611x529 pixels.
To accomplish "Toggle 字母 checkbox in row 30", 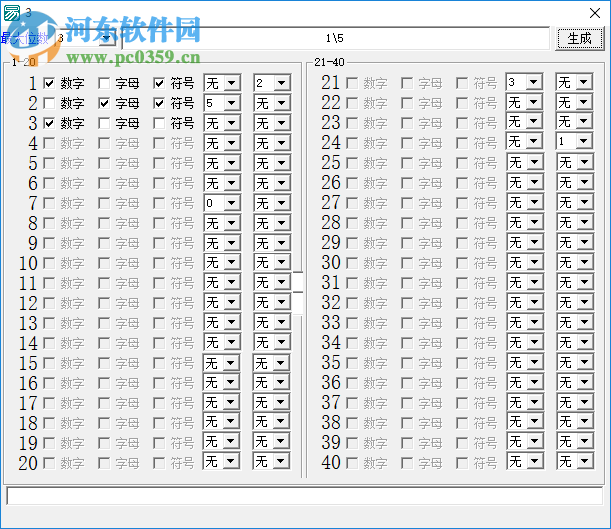I will 407,263.
